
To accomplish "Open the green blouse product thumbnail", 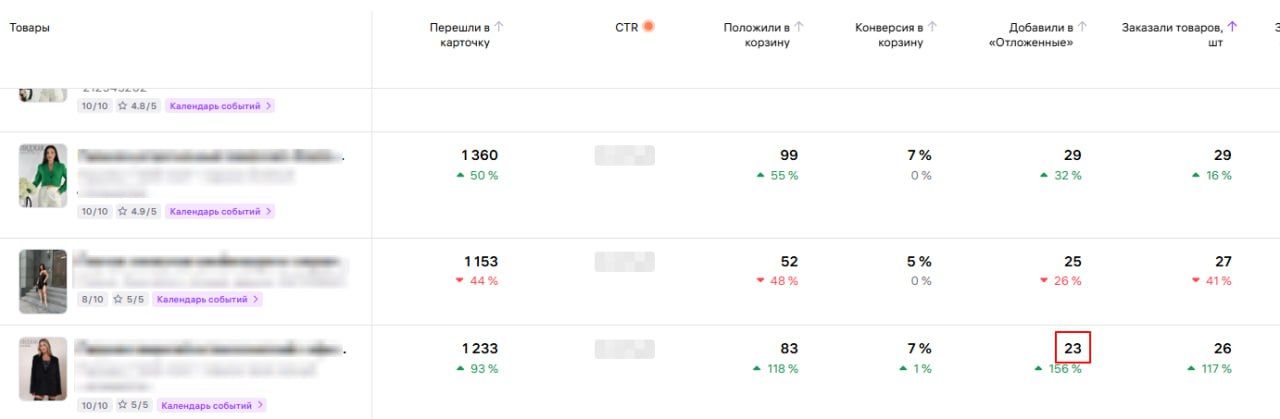I will coord(43,175).
